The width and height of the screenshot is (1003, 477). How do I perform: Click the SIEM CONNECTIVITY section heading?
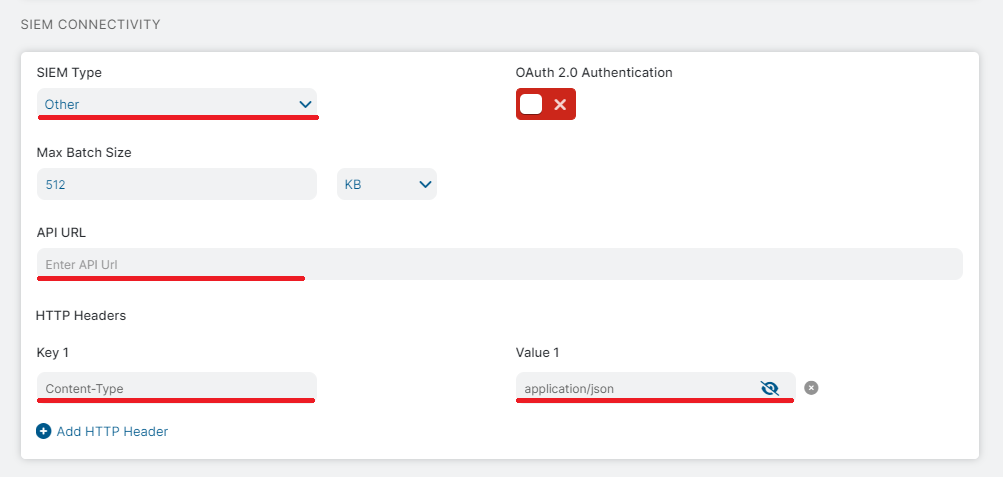90,24
